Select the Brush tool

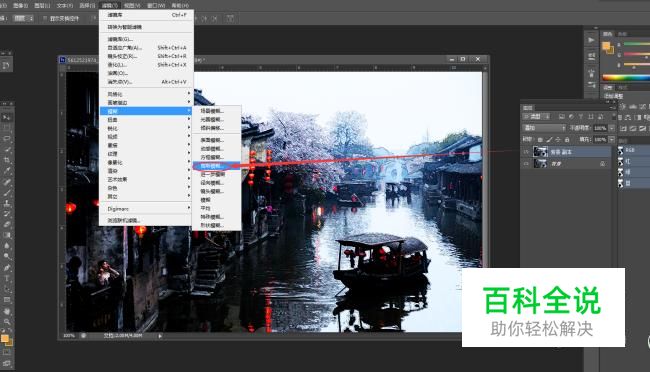tap(7, 192)
